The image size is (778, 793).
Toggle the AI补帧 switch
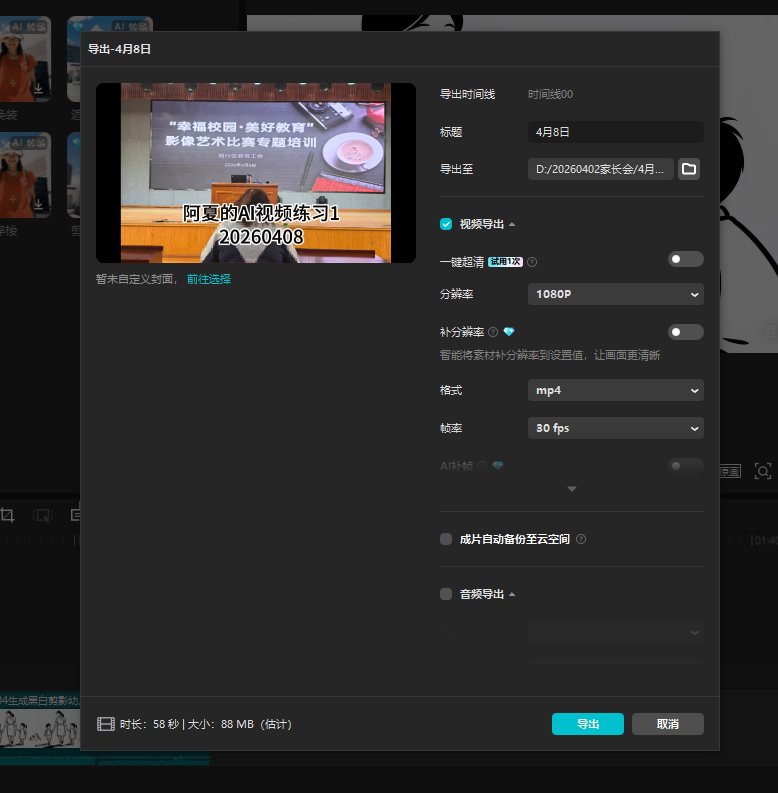685,466
